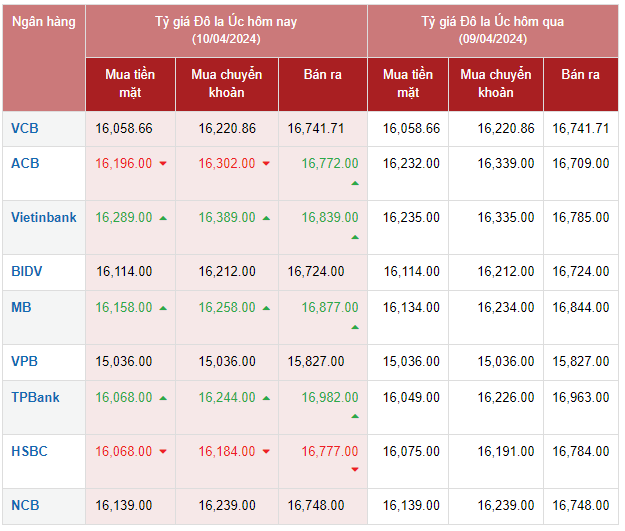Select VPB today's selling rate 15,827.00
The height and width of the screenshot is (531, 625).
click(315, 360)
